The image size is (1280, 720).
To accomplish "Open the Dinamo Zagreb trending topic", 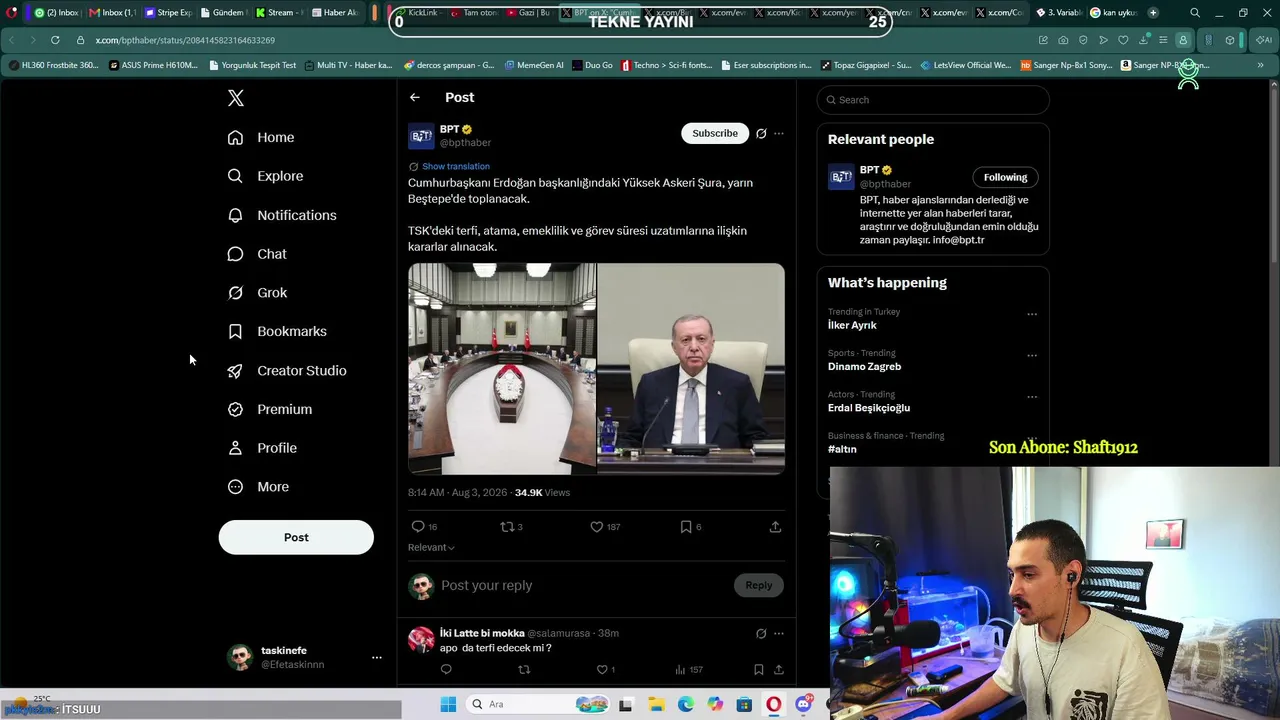I will [x=864, y=366].
